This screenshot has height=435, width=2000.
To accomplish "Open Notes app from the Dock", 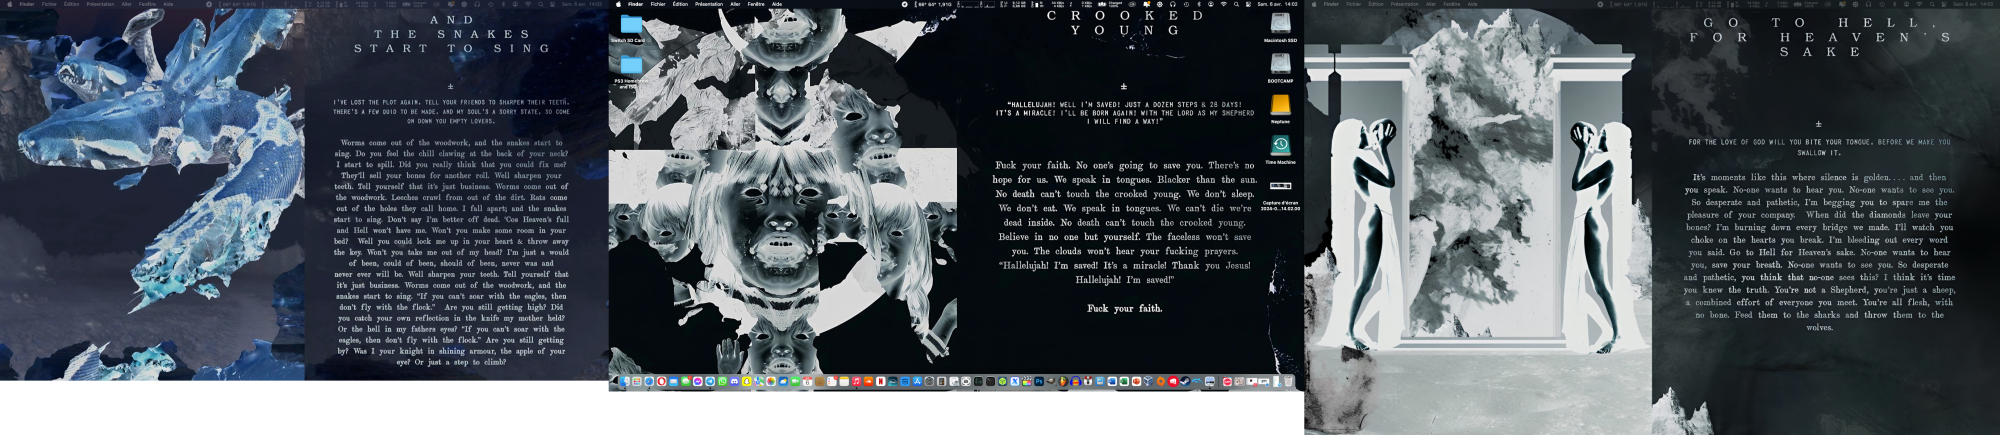I will pyautogui.click(x=844, y=381).
